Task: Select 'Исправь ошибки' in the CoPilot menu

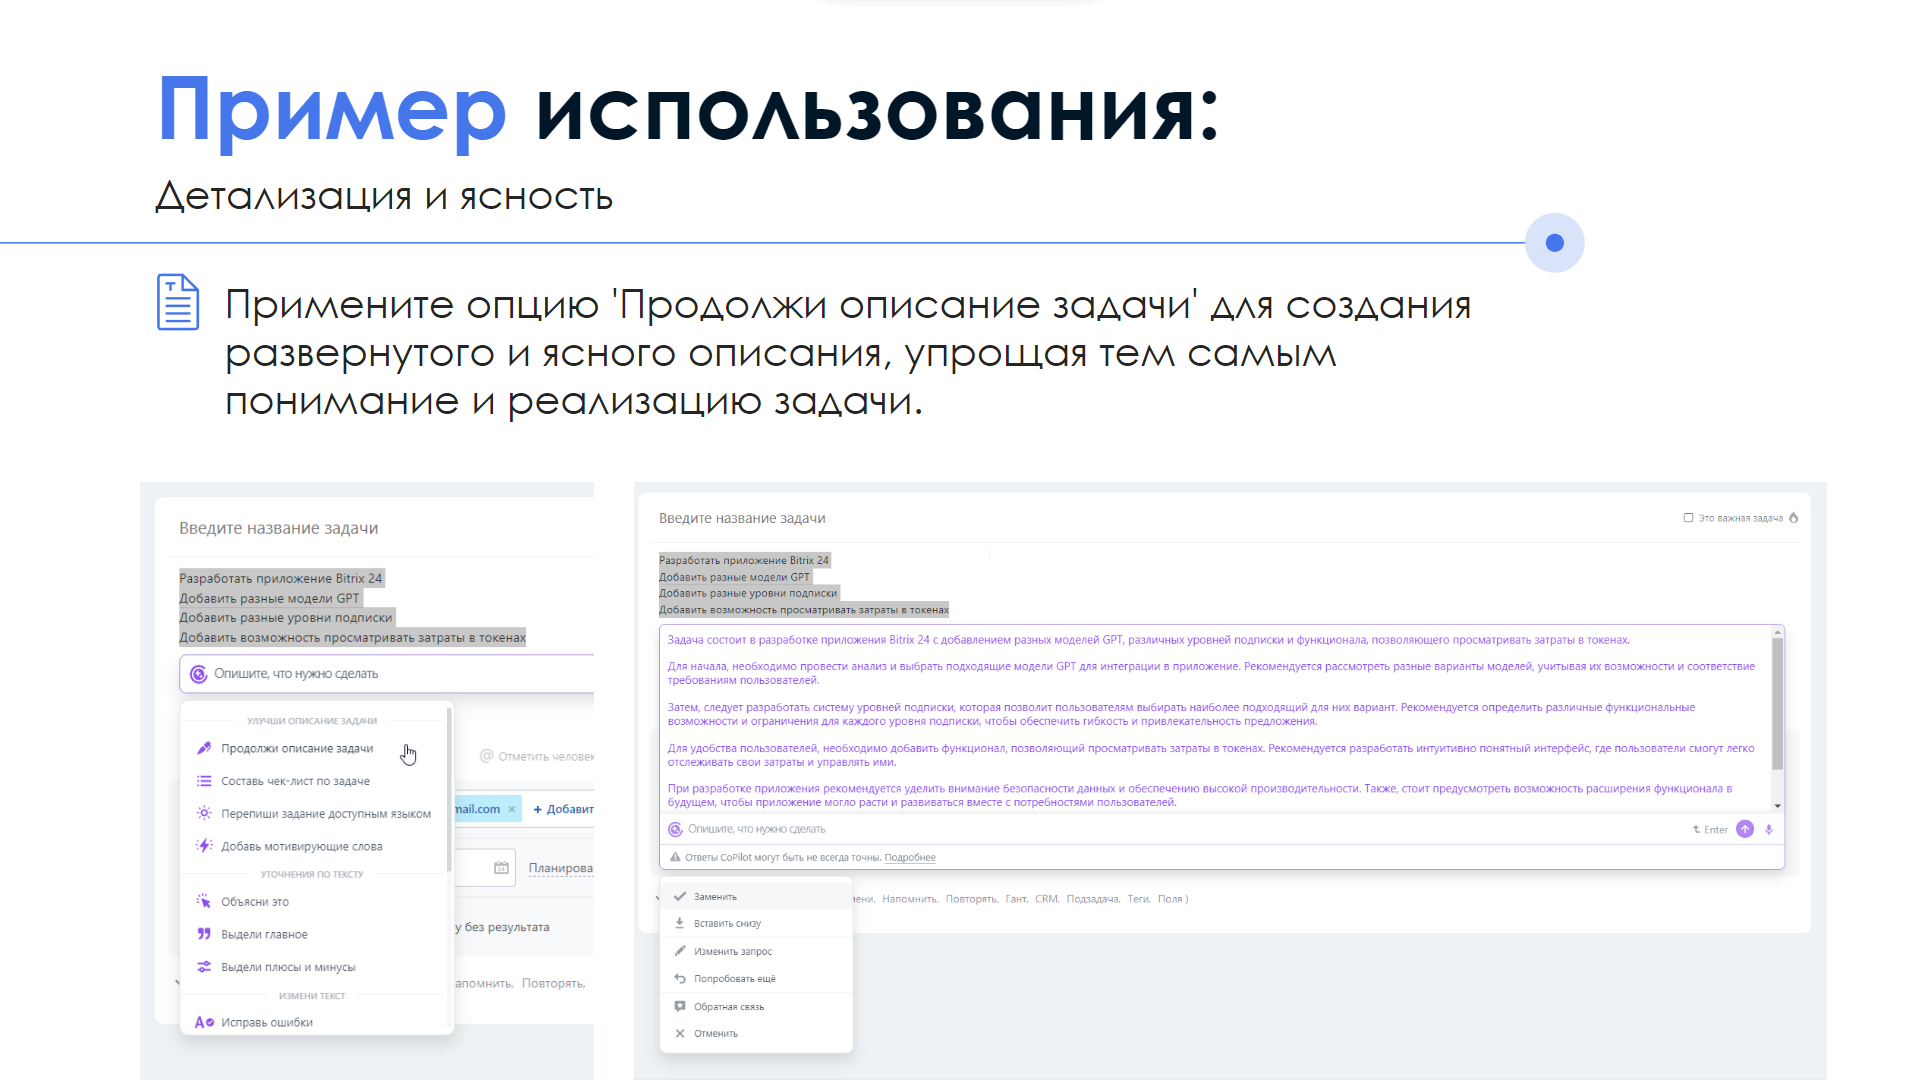Action: point(266,1022)
